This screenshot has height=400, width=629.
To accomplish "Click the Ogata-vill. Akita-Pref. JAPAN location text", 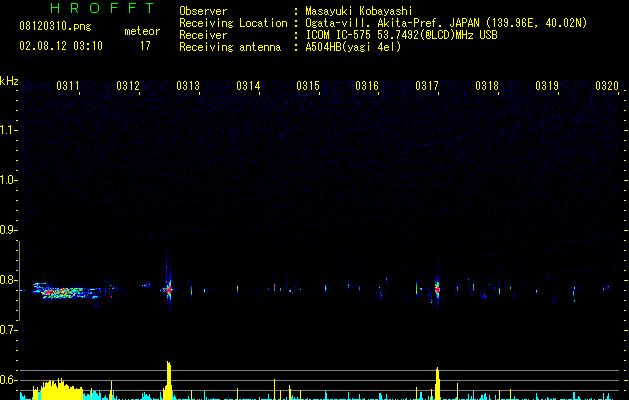I will pyautogui.click(x=446, y=23).
